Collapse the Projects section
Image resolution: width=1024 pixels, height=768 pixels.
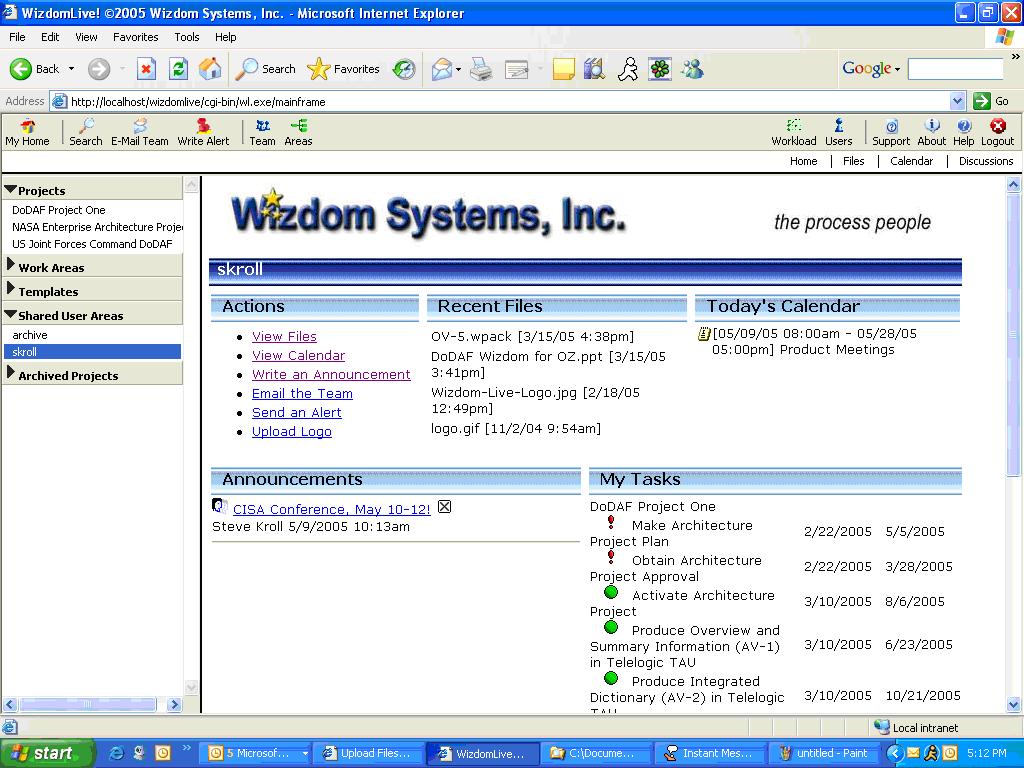pyautogui.click(x=11, y=190)
